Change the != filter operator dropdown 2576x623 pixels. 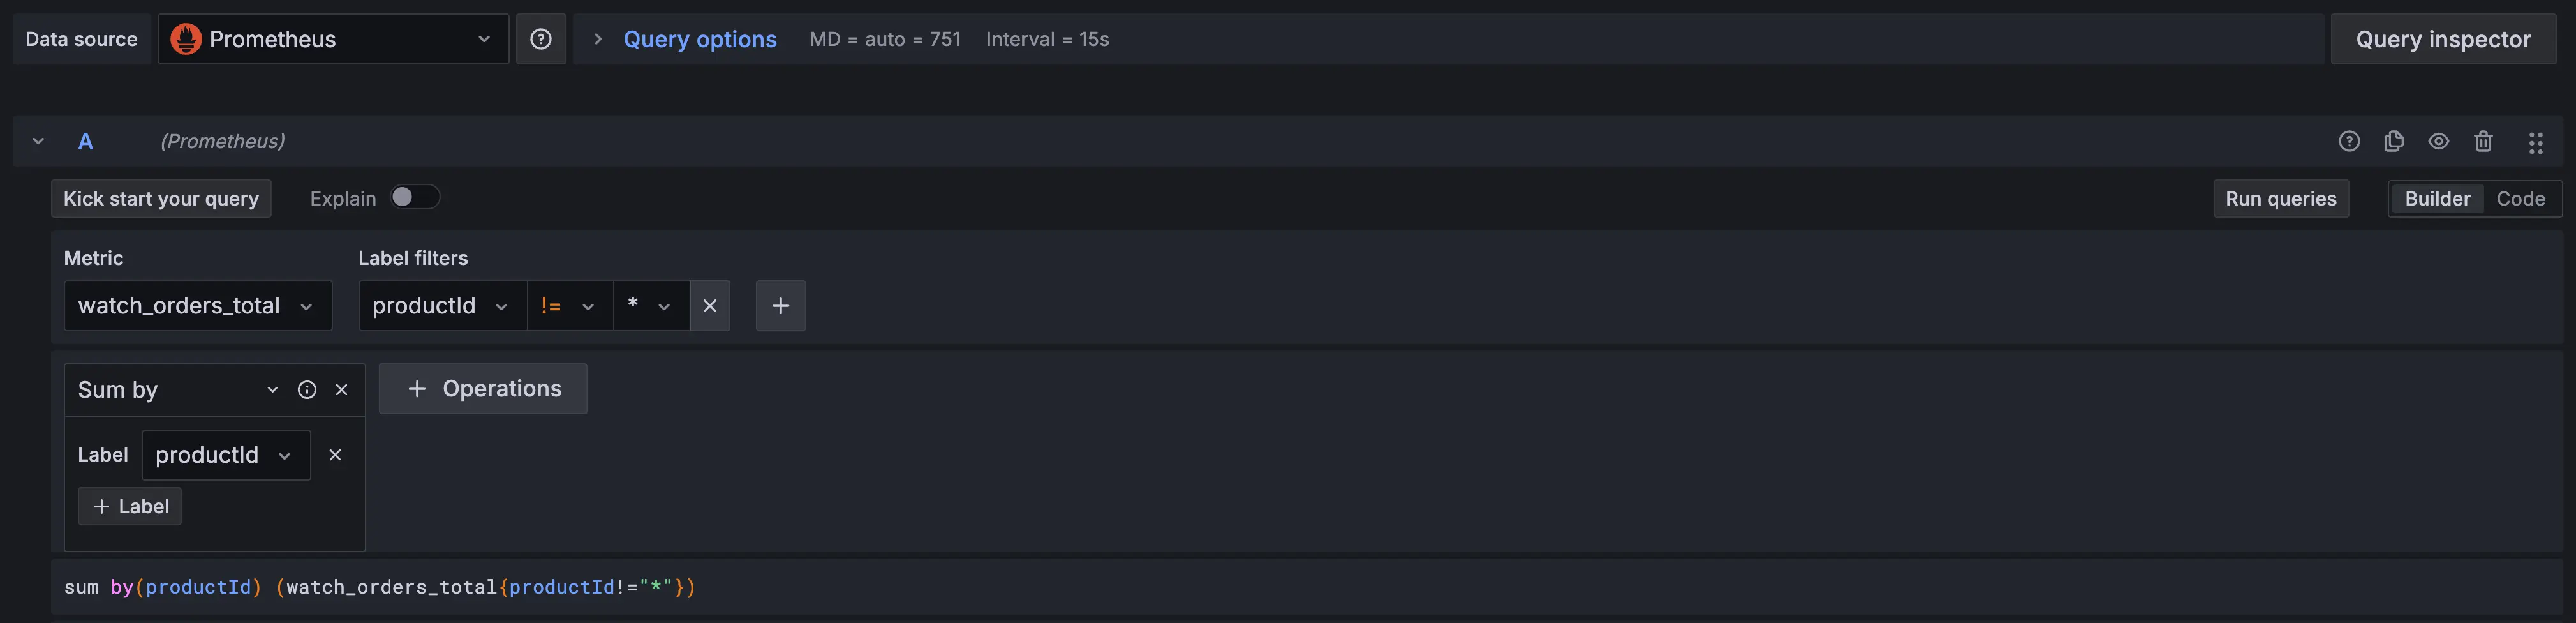[x=569, y=306]
